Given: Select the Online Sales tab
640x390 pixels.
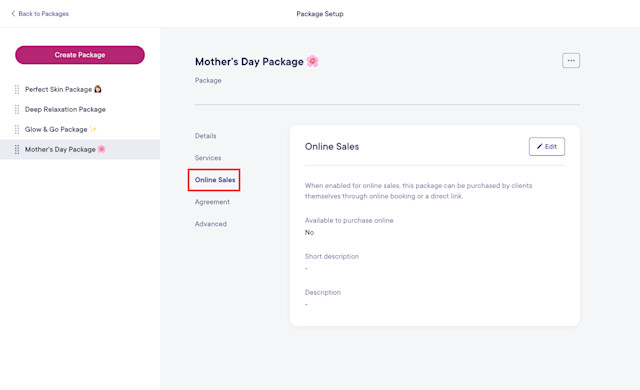Looking at the screenshot, I should coord(215,180).
